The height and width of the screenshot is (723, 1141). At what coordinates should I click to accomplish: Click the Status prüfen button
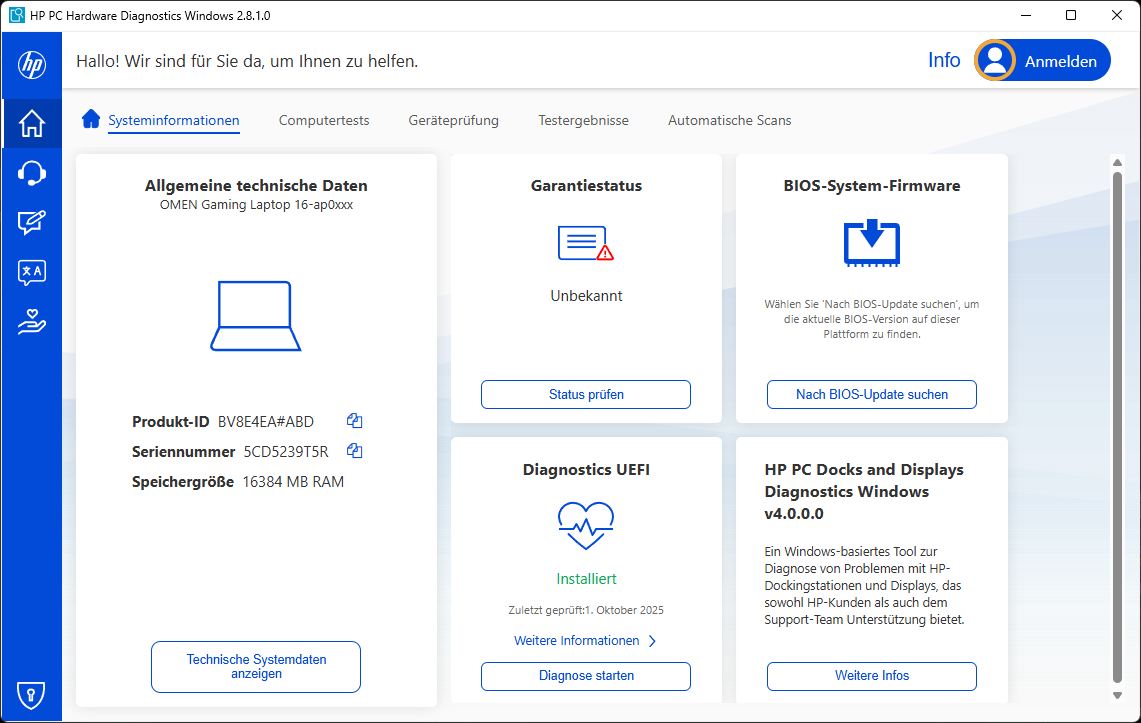586,394
